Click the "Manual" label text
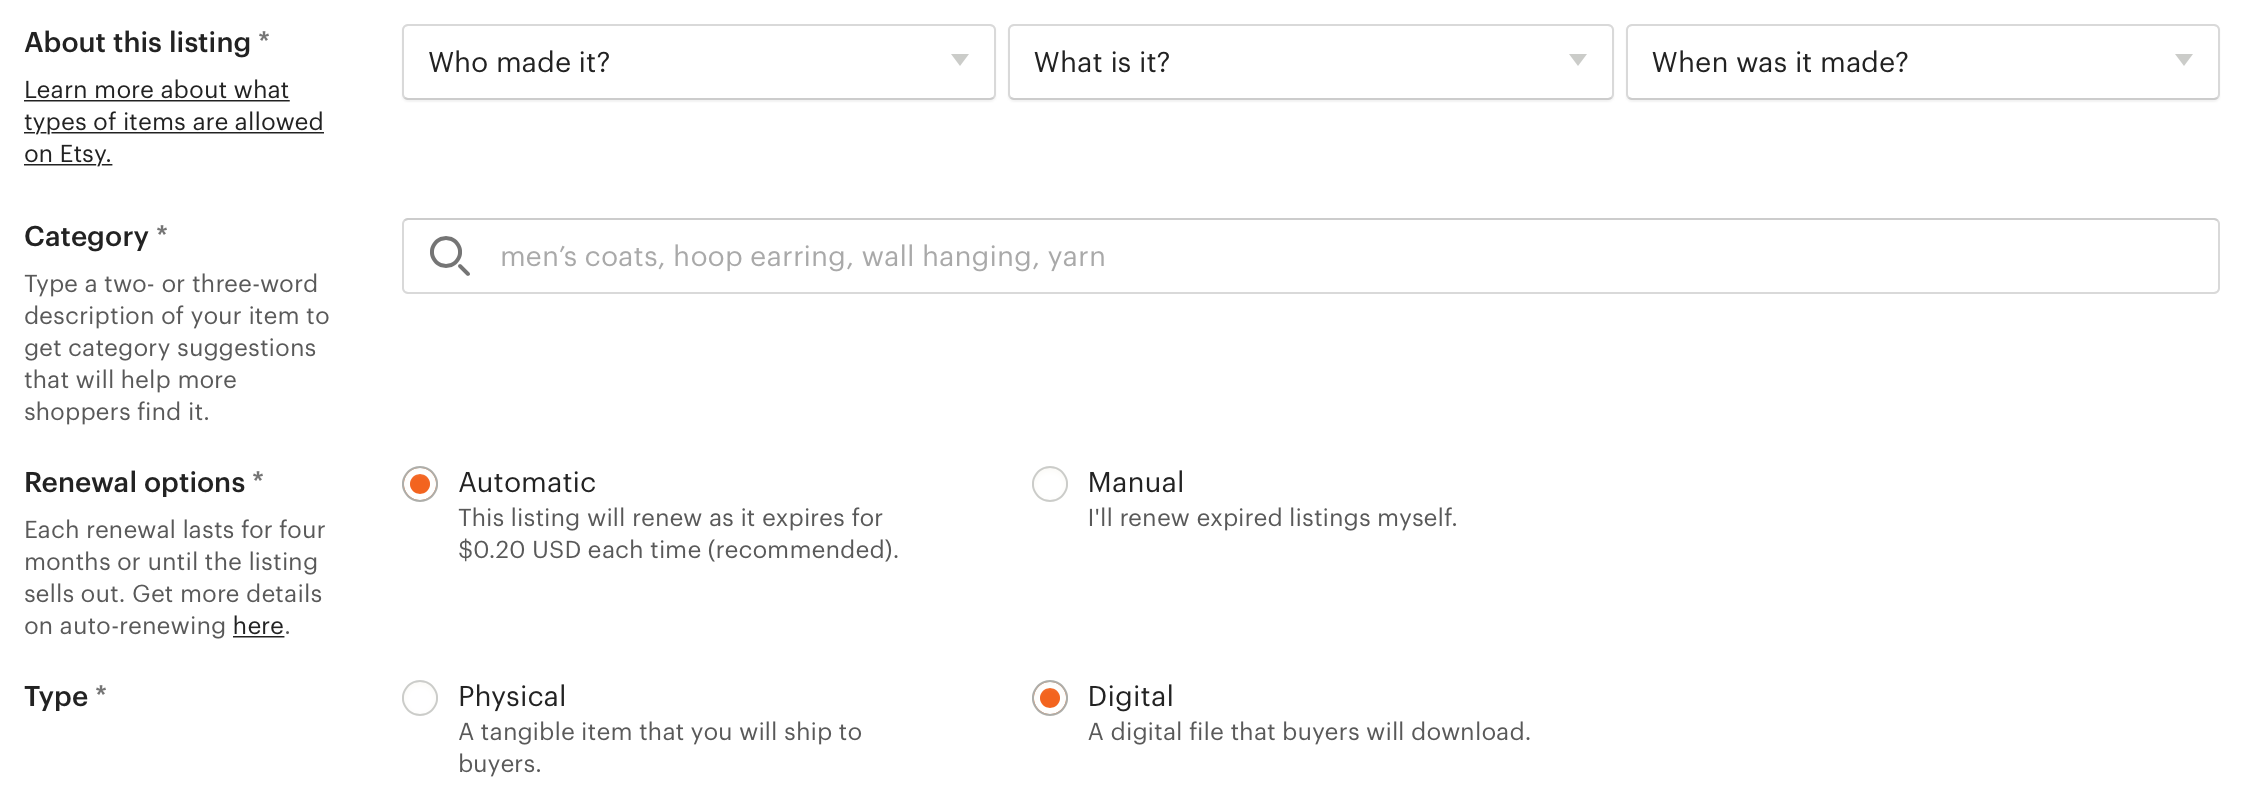The height and width of the screenshot is (796, 2256). tap(1133, 482)
